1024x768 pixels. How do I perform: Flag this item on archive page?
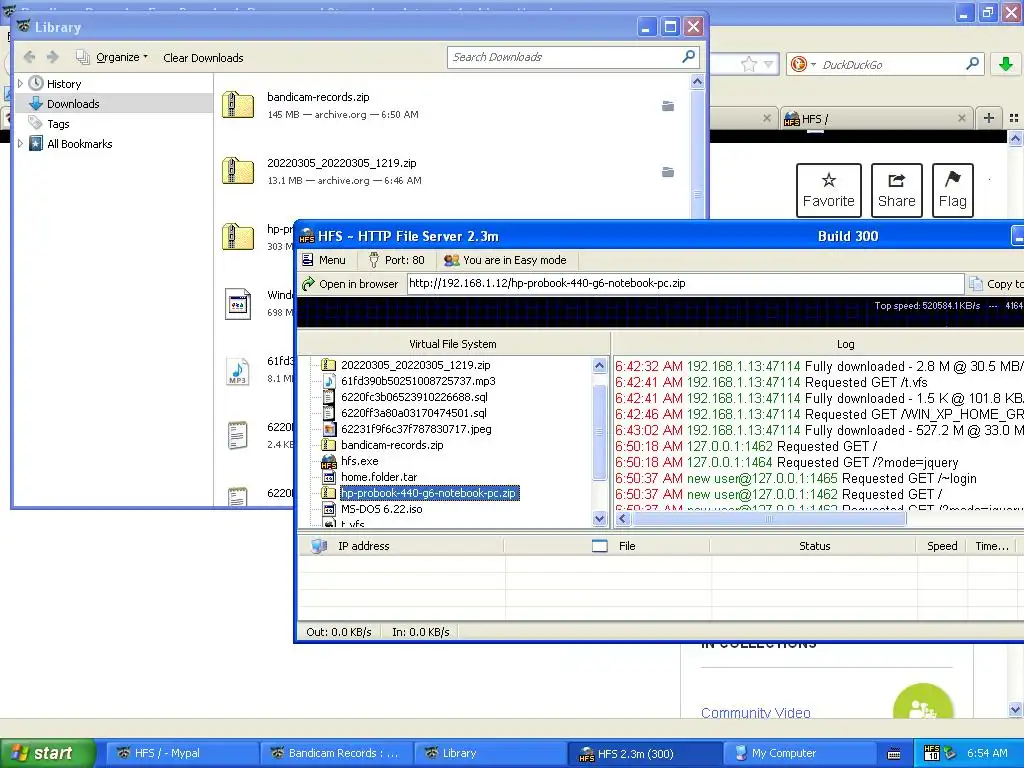(x=953, y=190)
